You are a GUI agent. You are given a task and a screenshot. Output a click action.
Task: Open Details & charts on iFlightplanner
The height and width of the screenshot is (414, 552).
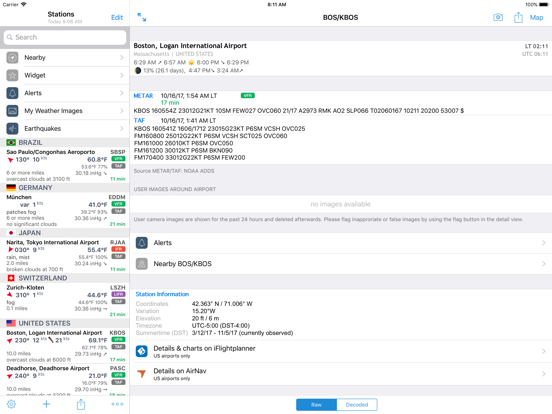click(x=341, y=351)
